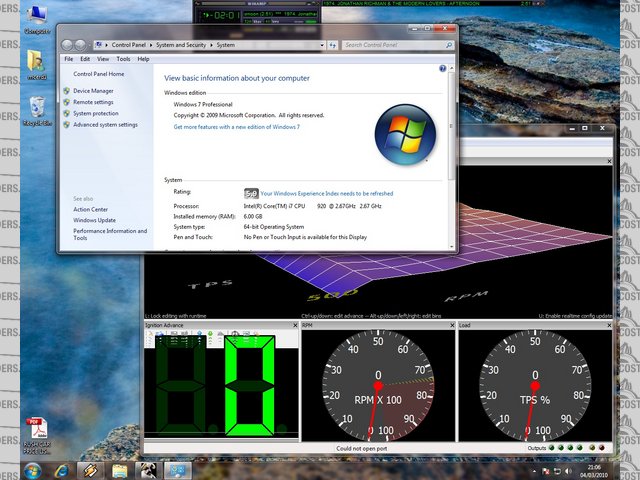Open the Recycle Bin desktop icon
Image resolution: width=640 pixels, height=480 pixels.
coord(37,111)
